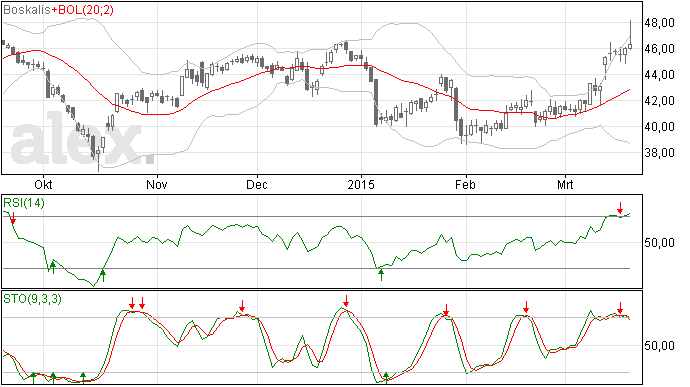Click the 42,00 price axis label
The width and height of the screenshot is (690, 387).
click(x=659, y=101)
